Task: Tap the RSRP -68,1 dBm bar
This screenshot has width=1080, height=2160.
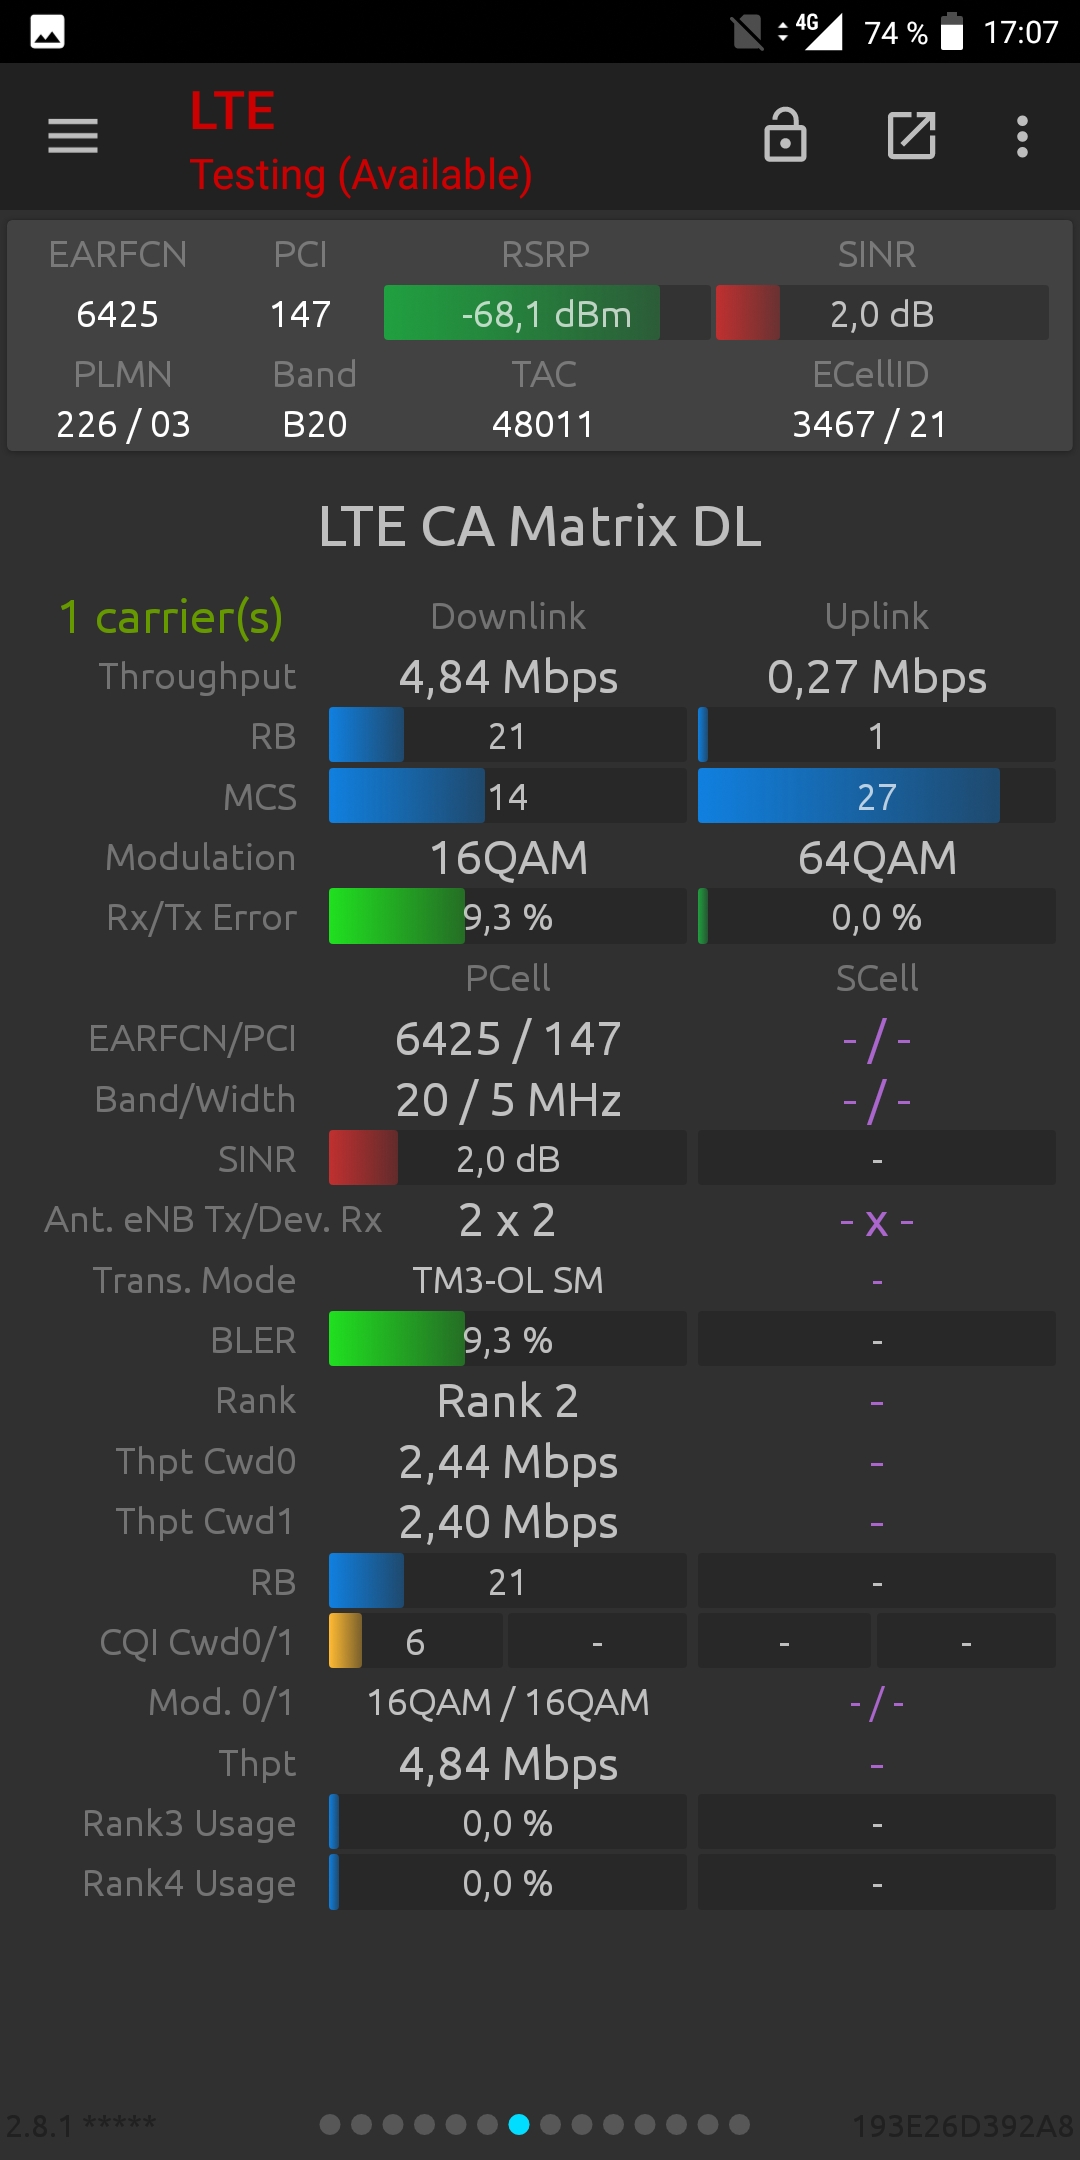Action: click(547, 313)
